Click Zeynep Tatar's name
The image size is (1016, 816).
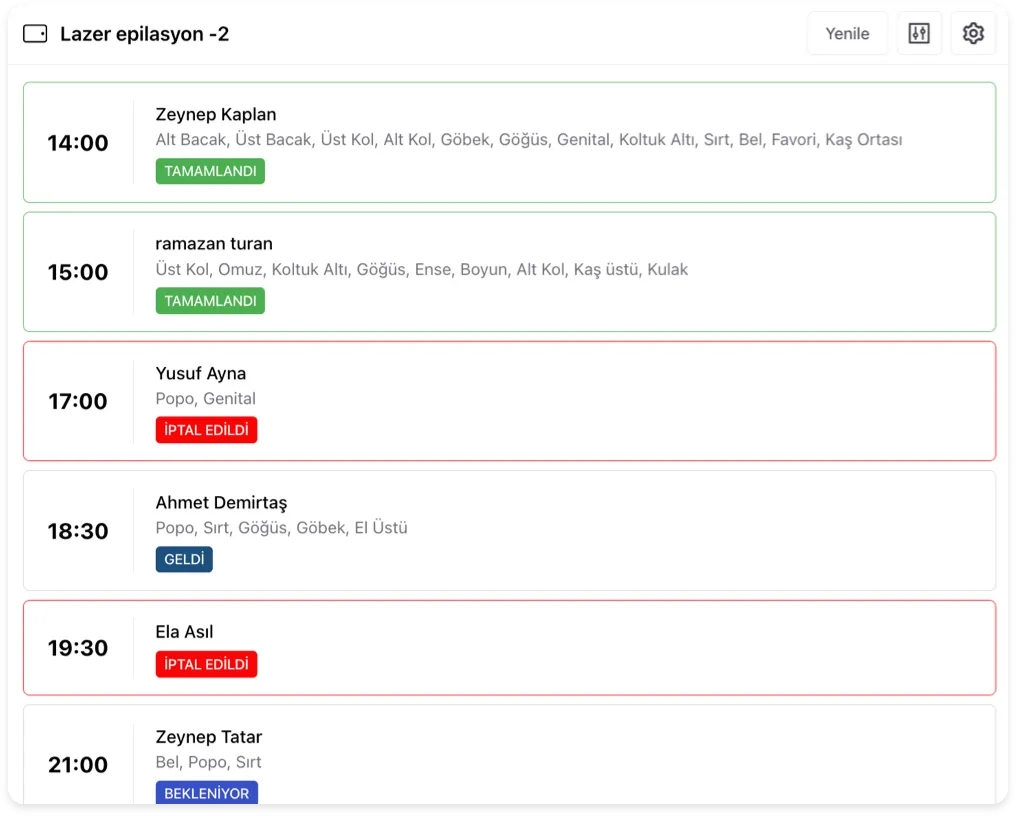pyautogui.click(x=208, y=736)
